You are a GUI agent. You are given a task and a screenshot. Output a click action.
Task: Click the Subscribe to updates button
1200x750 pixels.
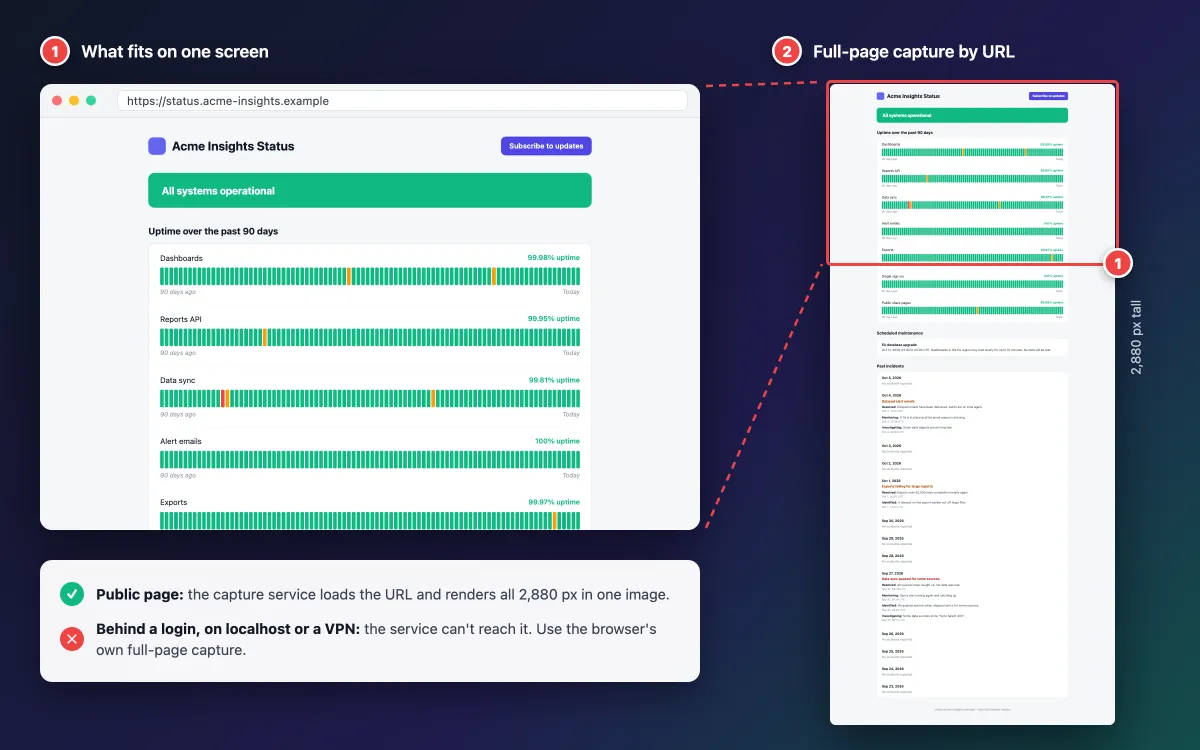click(546, 146)
